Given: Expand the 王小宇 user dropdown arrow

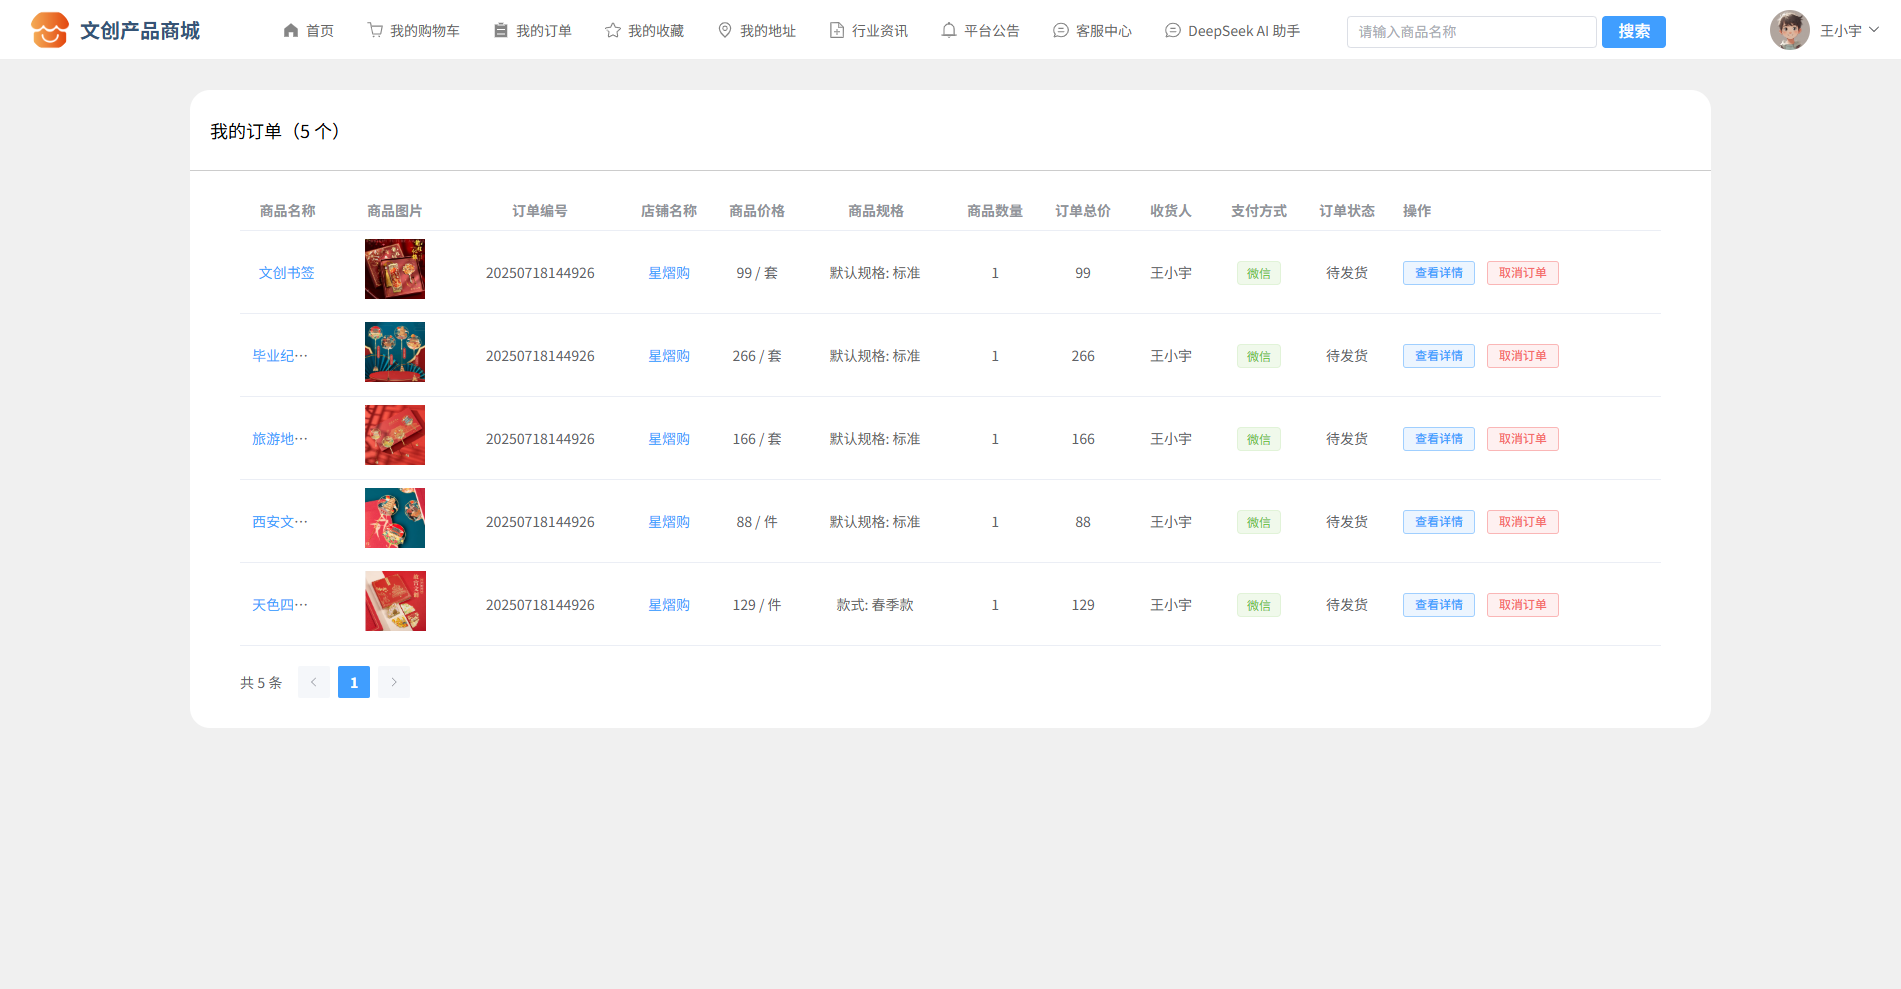Looking at the screenshot, I should [1874, 30].
